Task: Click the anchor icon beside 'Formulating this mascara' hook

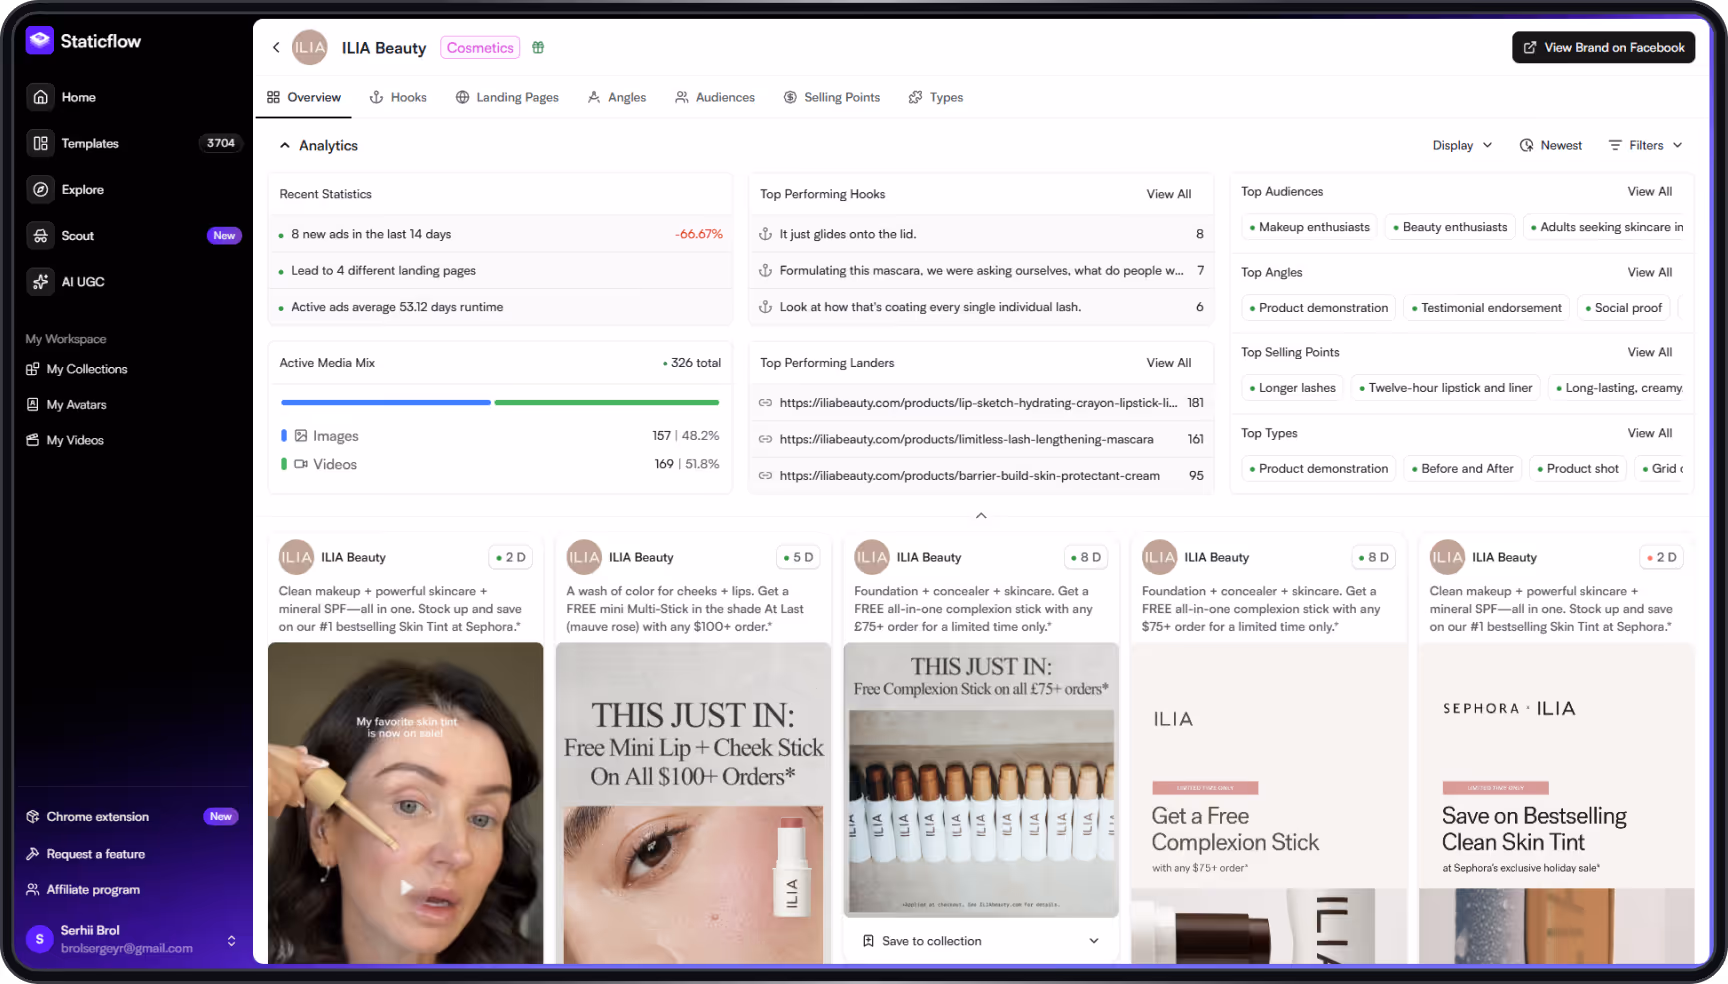Action: coord(765,270)
